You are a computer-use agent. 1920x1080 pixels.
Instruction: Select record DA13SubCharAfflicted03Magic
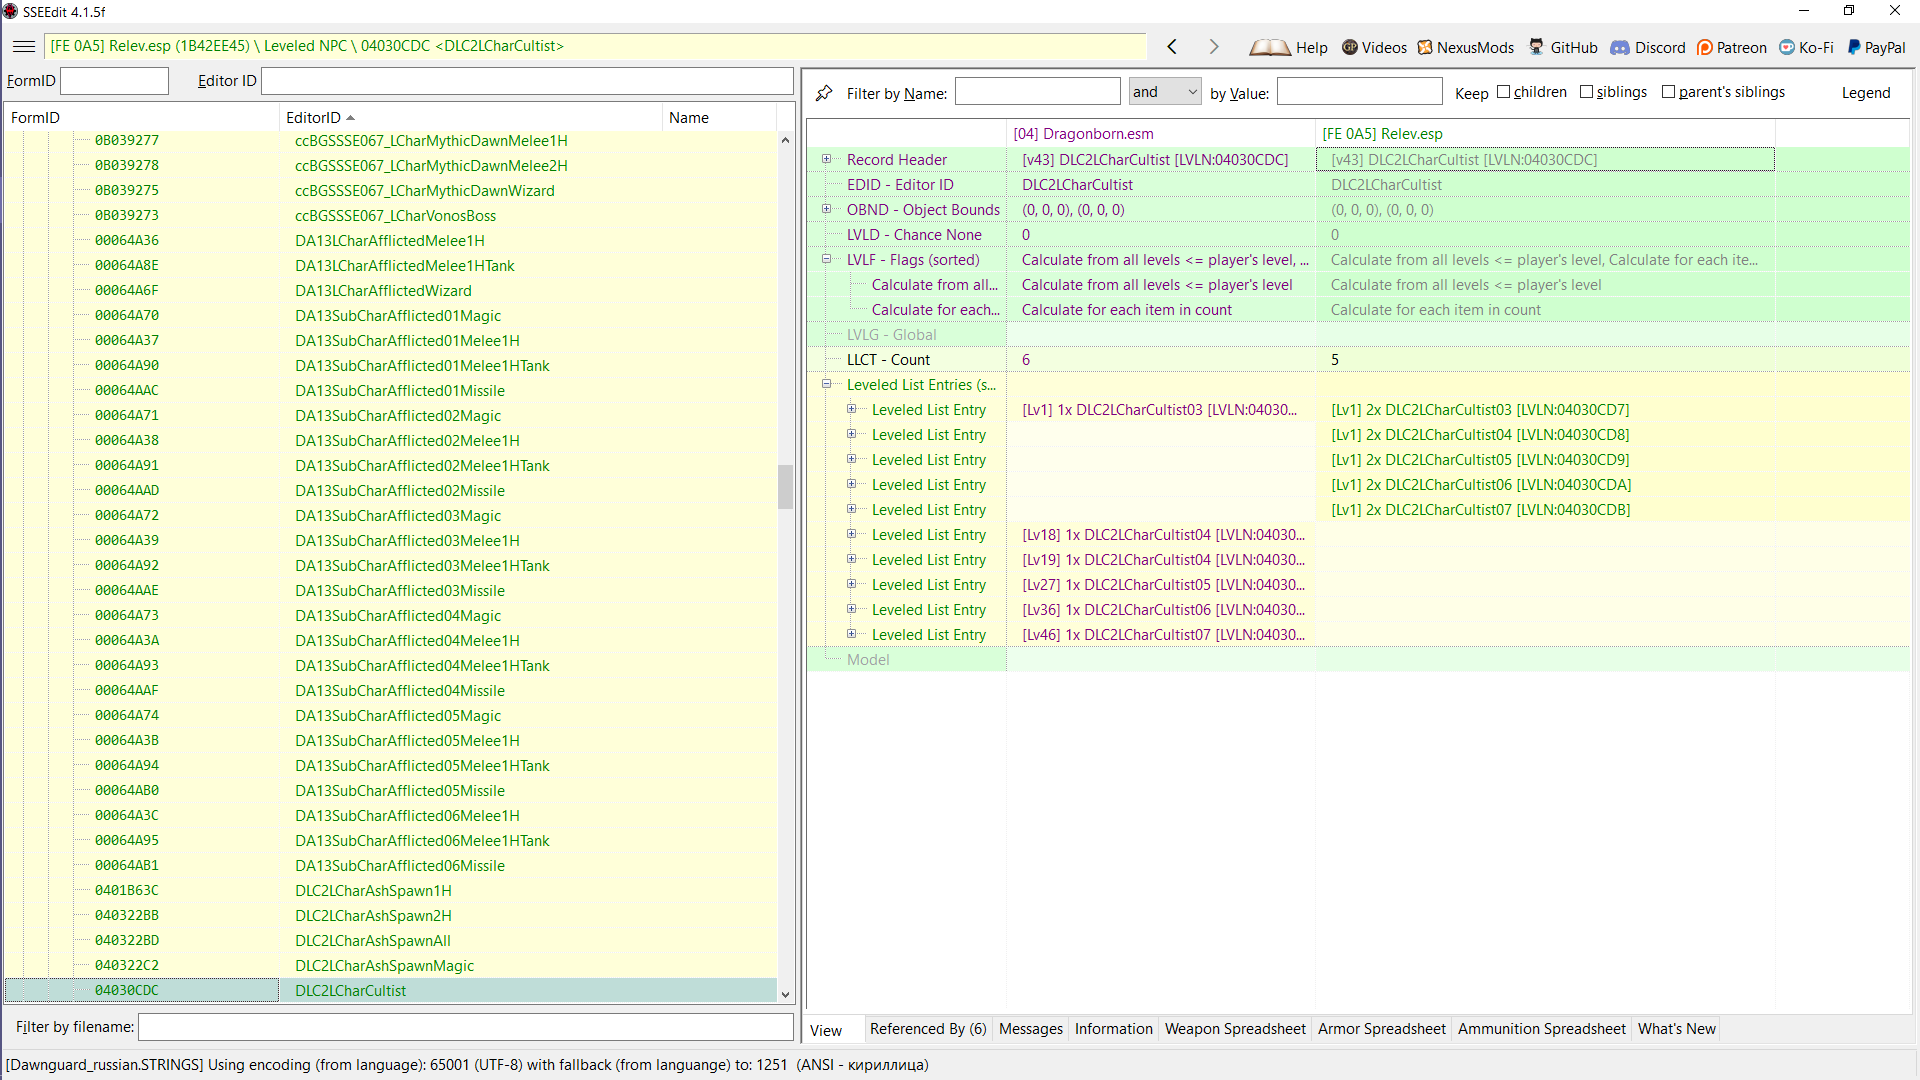point(398,516)
